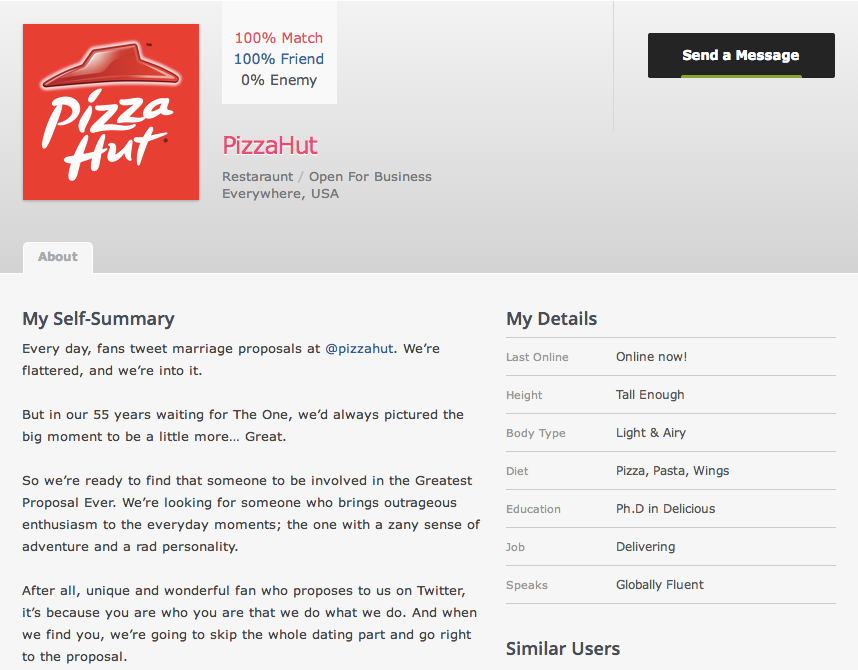Click the 100% Friend percentage
The image size is (858, 670).
click(x=279, y=59)
